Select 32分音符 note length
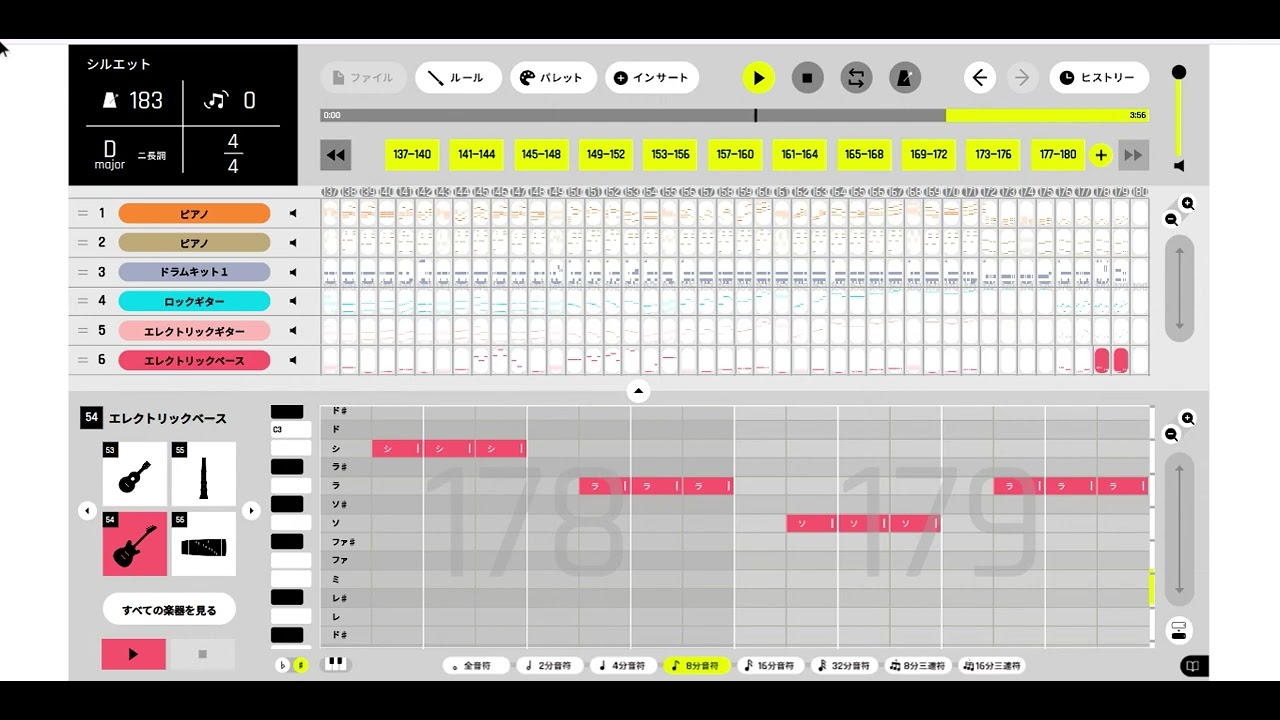This screenshot has height=720, width=1280. tap(846, 665)
